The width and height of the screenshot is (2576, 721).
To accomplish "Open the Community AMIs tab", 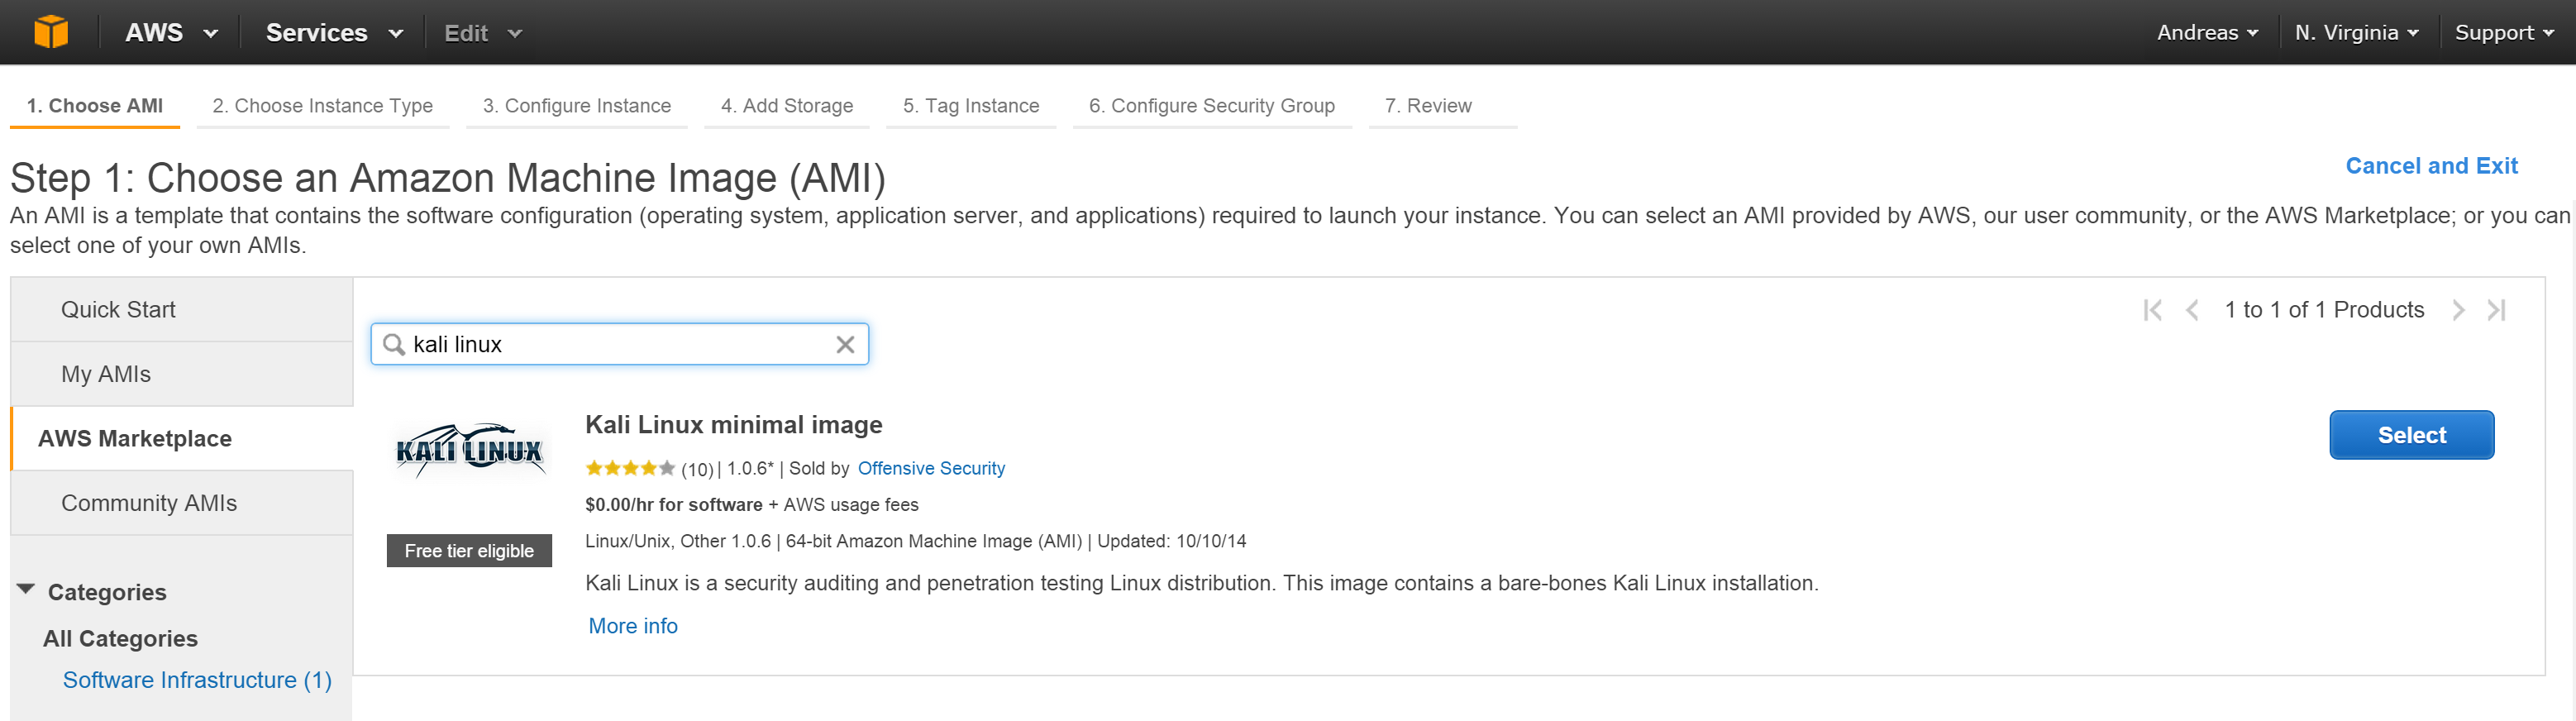I will tap(149, 503).
